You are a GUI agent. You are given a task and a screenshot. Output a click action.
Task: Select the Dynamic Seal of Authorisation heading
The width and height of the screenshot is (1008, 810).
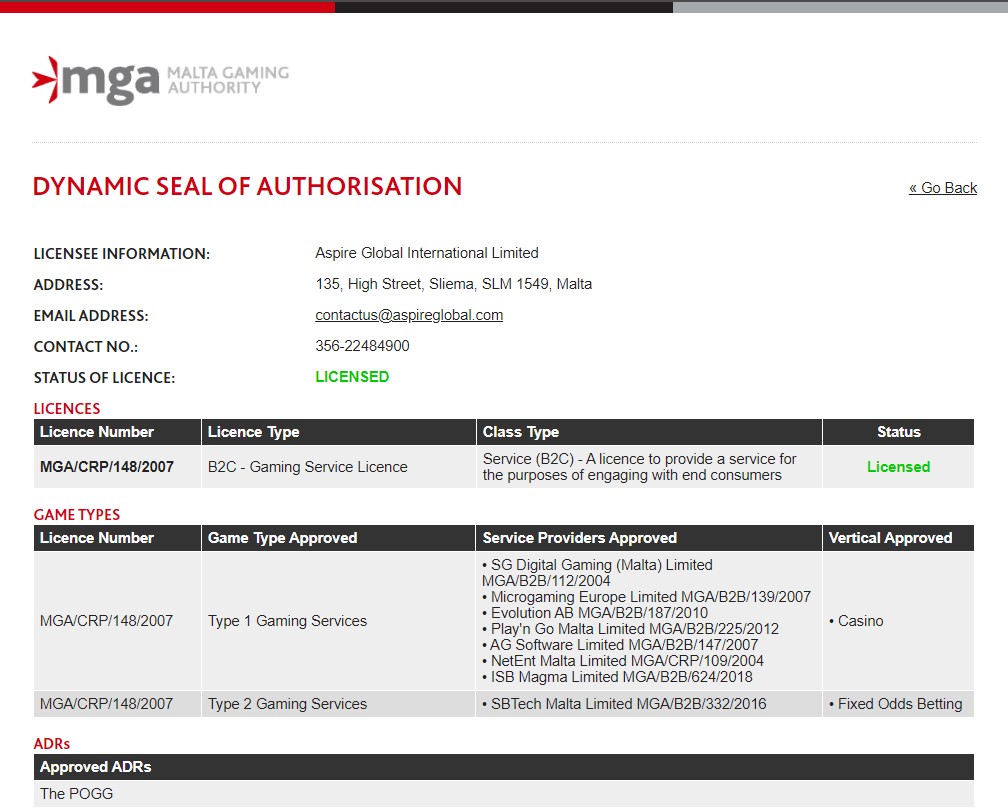(x=248, y=186)
